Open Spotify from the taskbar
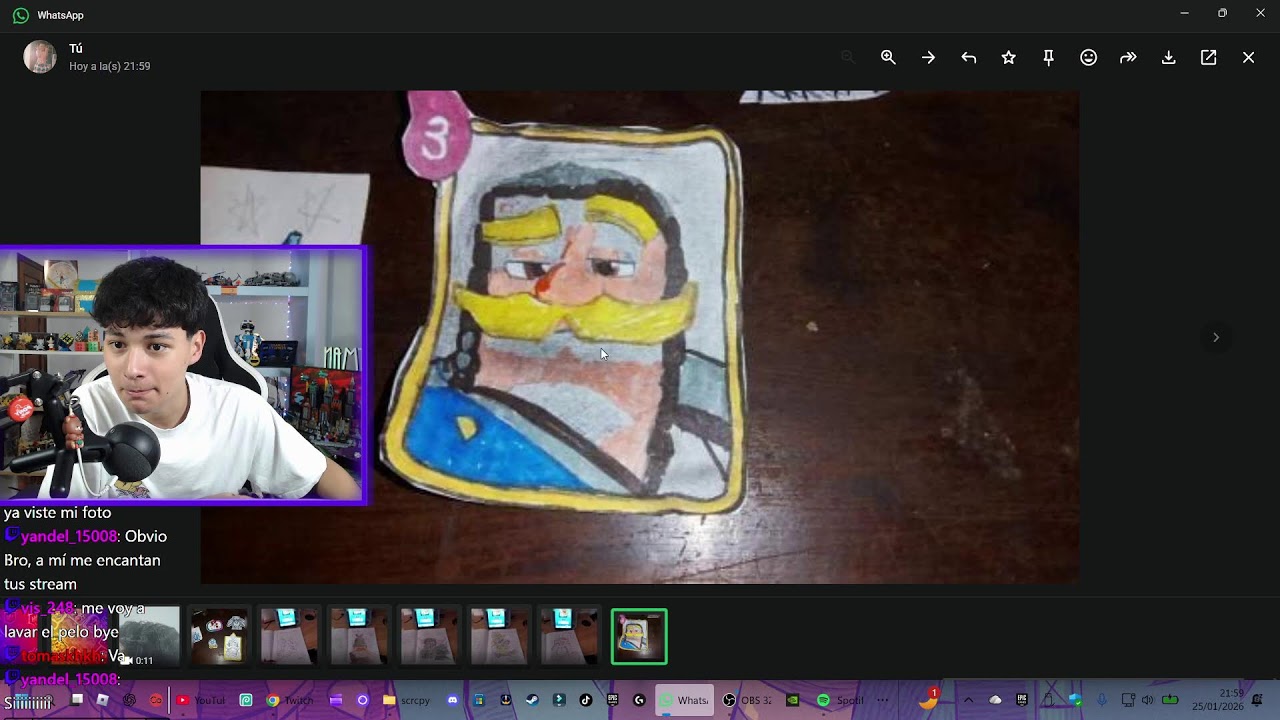 tap(841, 700)
